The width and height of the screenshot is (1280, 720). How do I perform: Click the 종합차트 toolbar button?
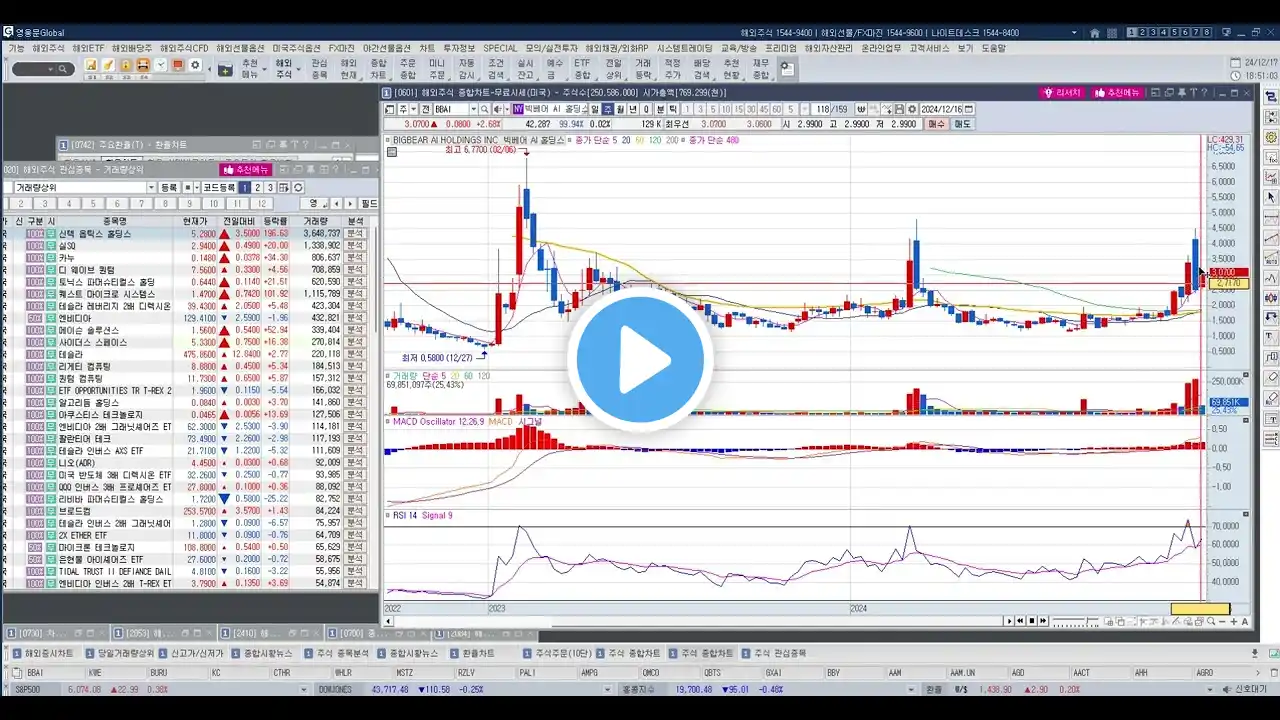point(378,68)
